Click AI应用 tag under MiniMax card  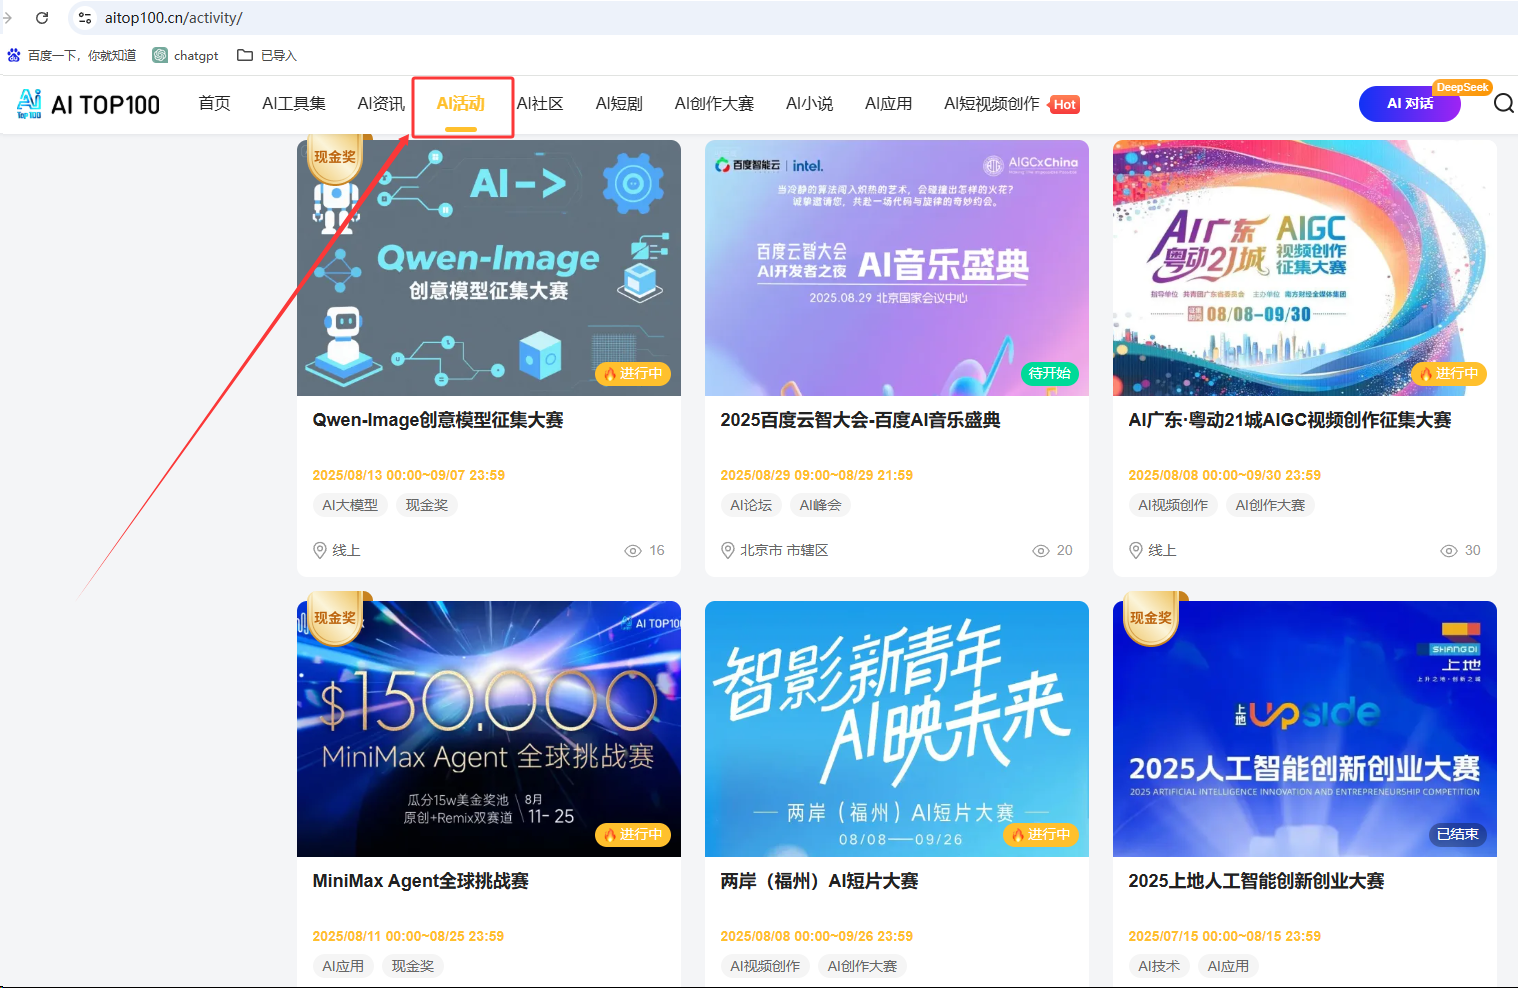click(x=343, y=966)
